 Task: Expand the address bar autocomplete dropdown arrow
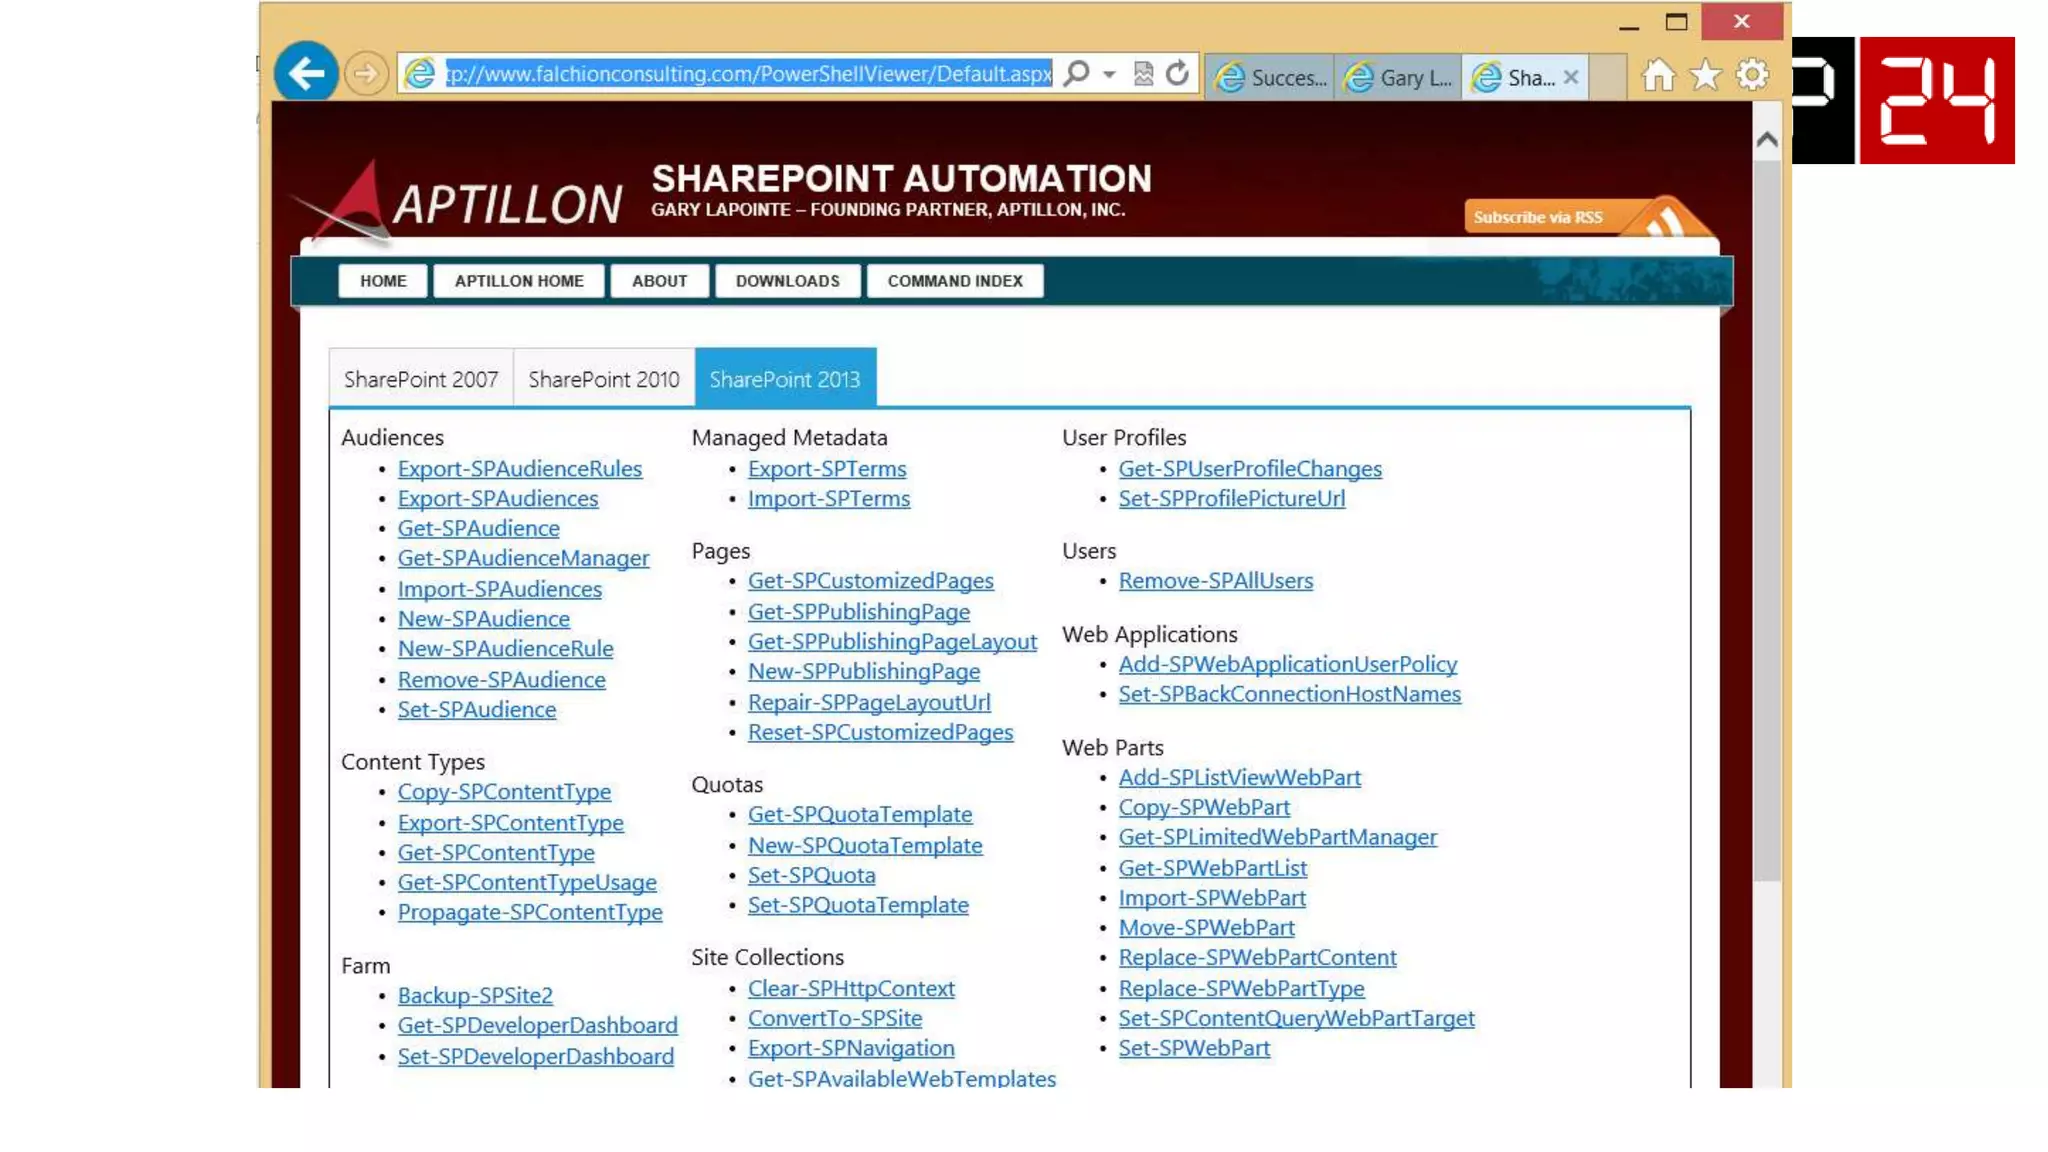point(1109,74)
